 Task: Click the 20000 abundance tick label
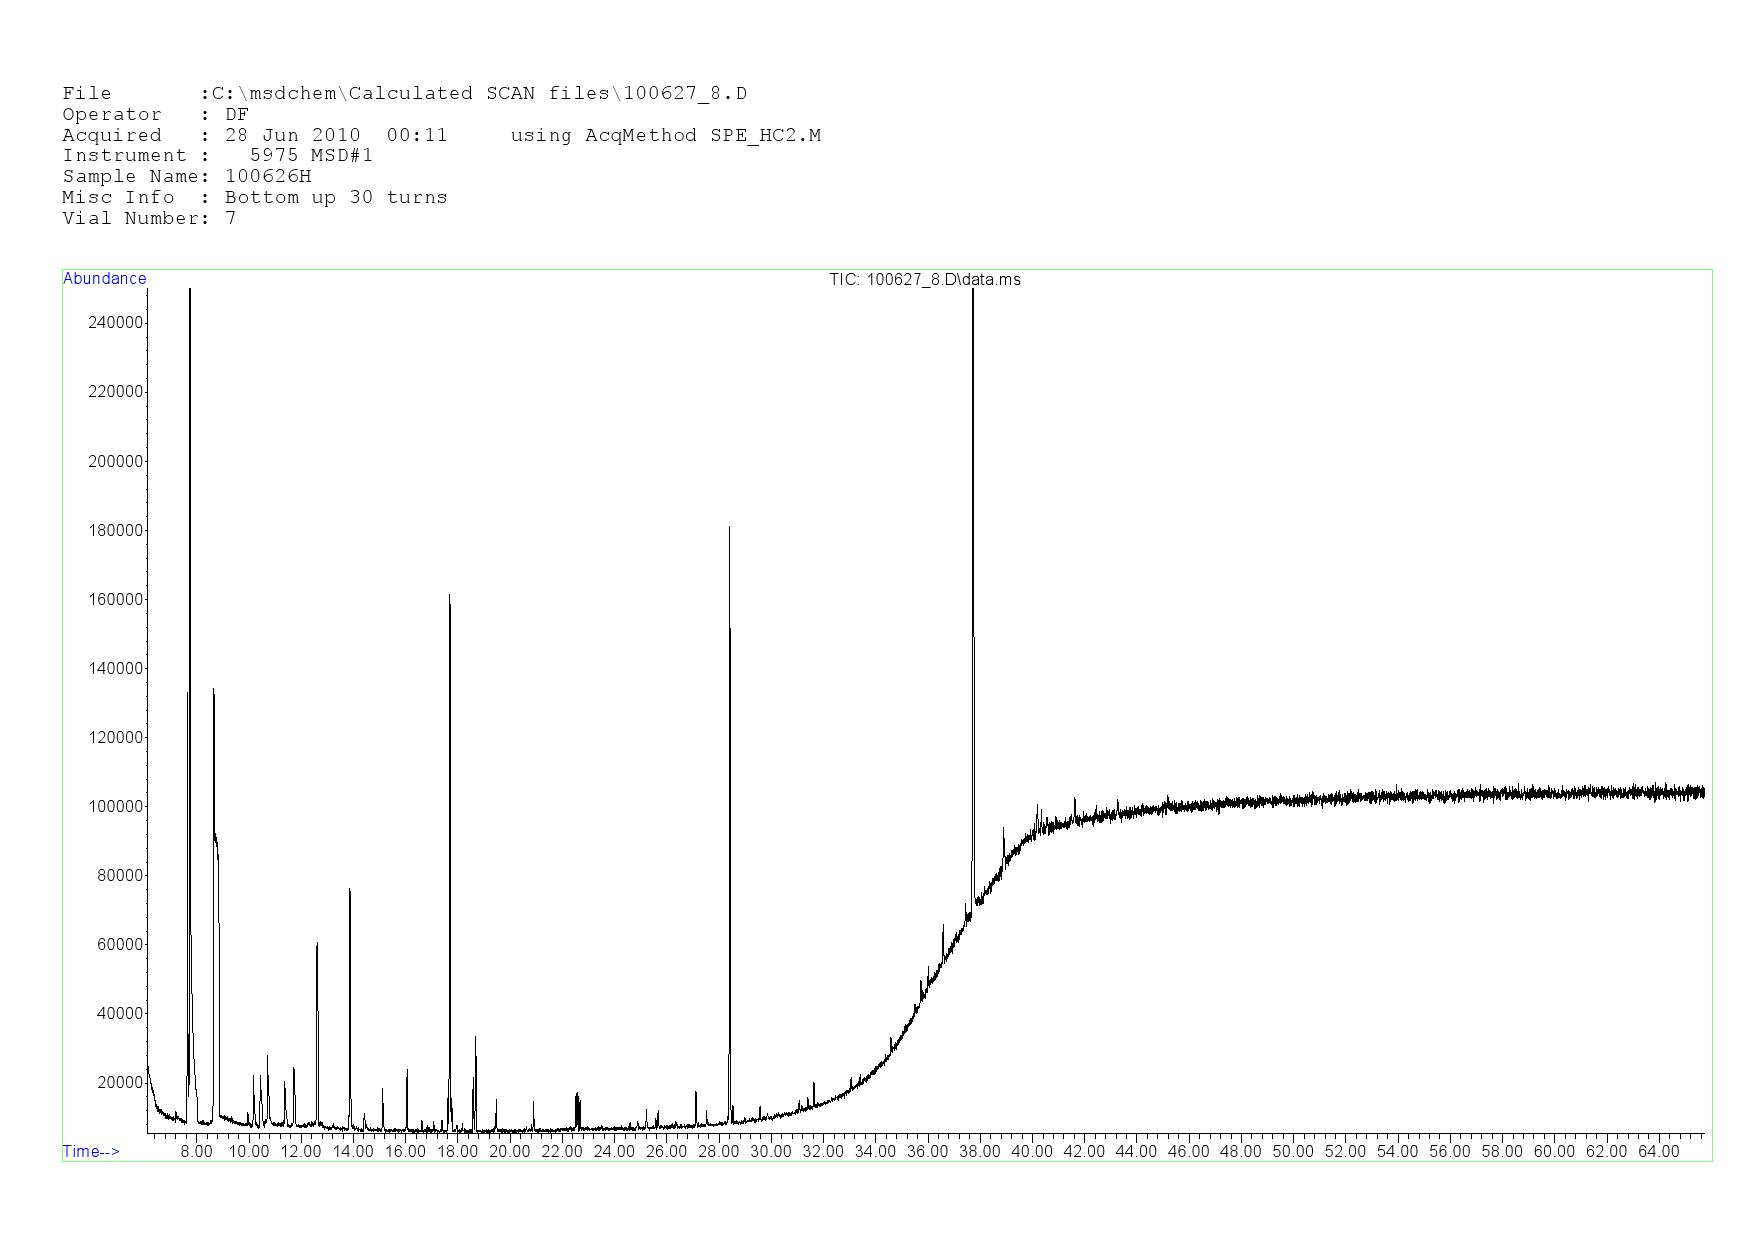point(120,1082)
